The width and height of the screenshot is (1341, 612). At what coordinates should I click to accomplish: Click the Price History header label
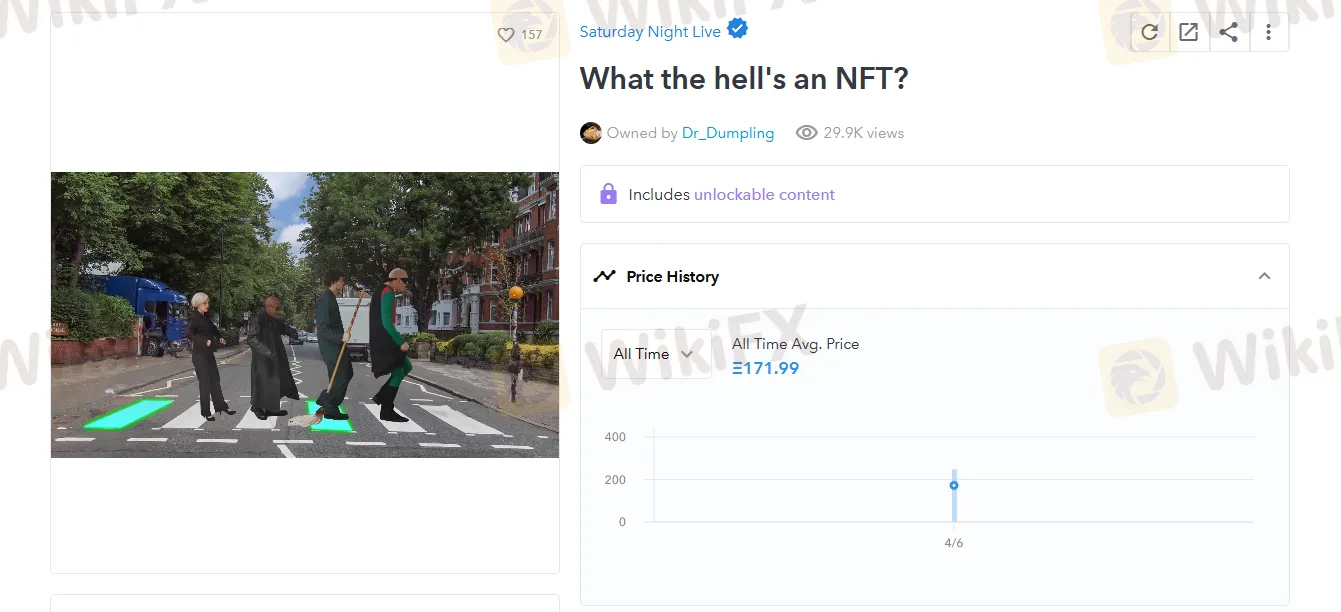coord(673,277)
